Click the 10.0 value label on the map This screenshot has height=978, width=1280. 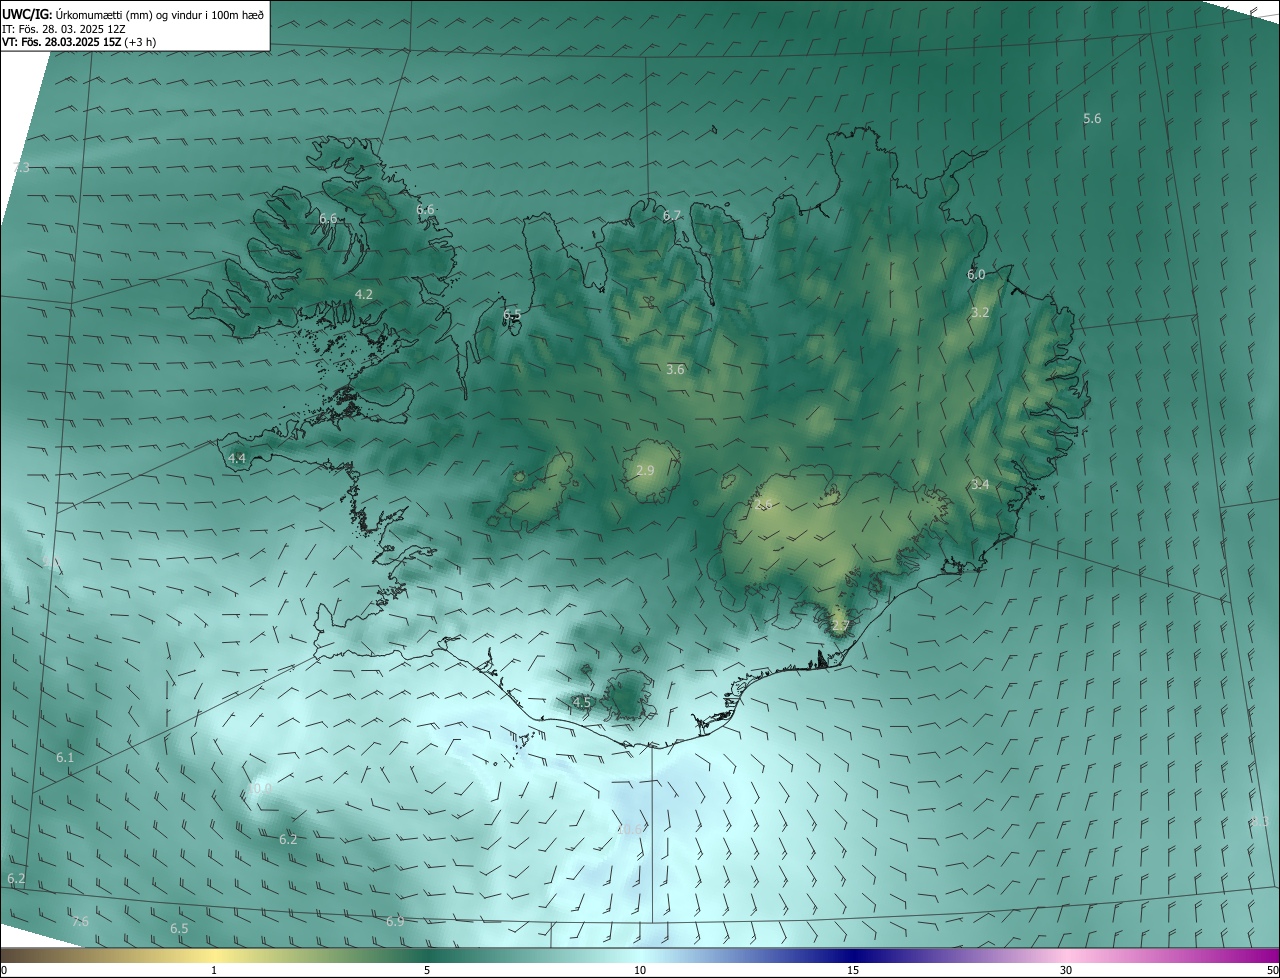[x=259, y=788]
